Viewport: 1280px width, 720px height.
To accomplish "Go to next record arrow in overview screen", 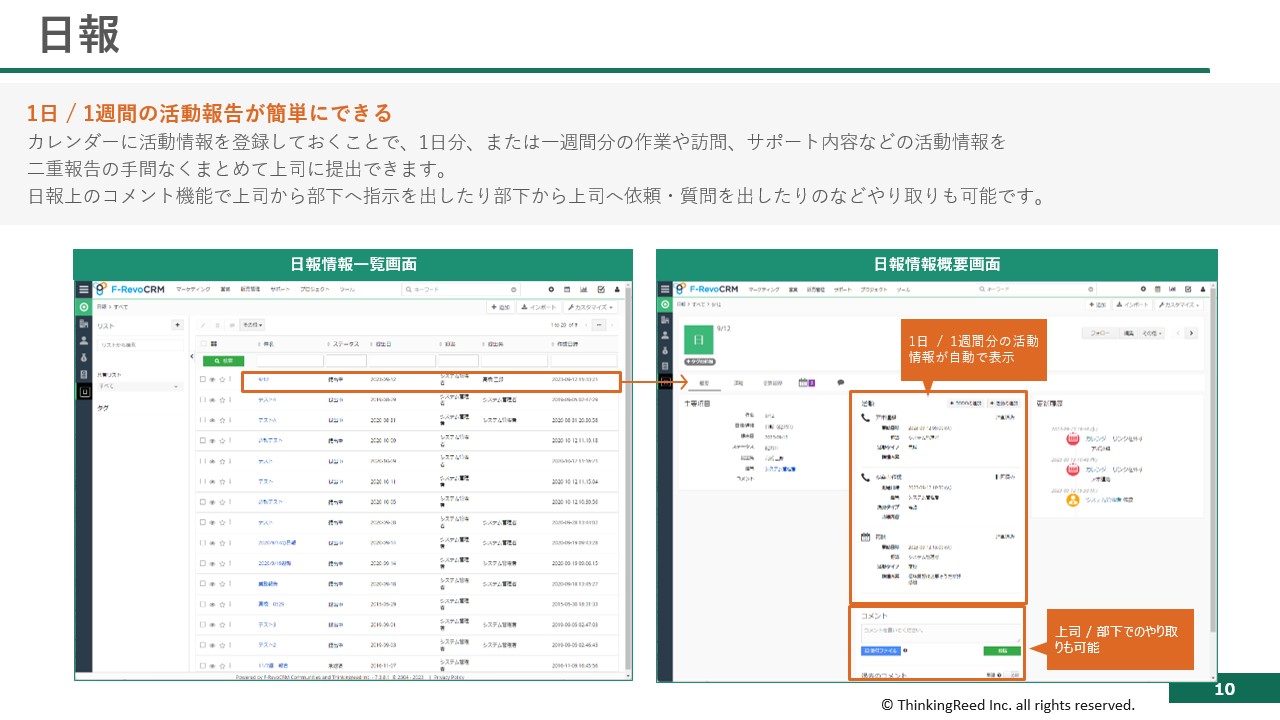I will pos(1191,333).
